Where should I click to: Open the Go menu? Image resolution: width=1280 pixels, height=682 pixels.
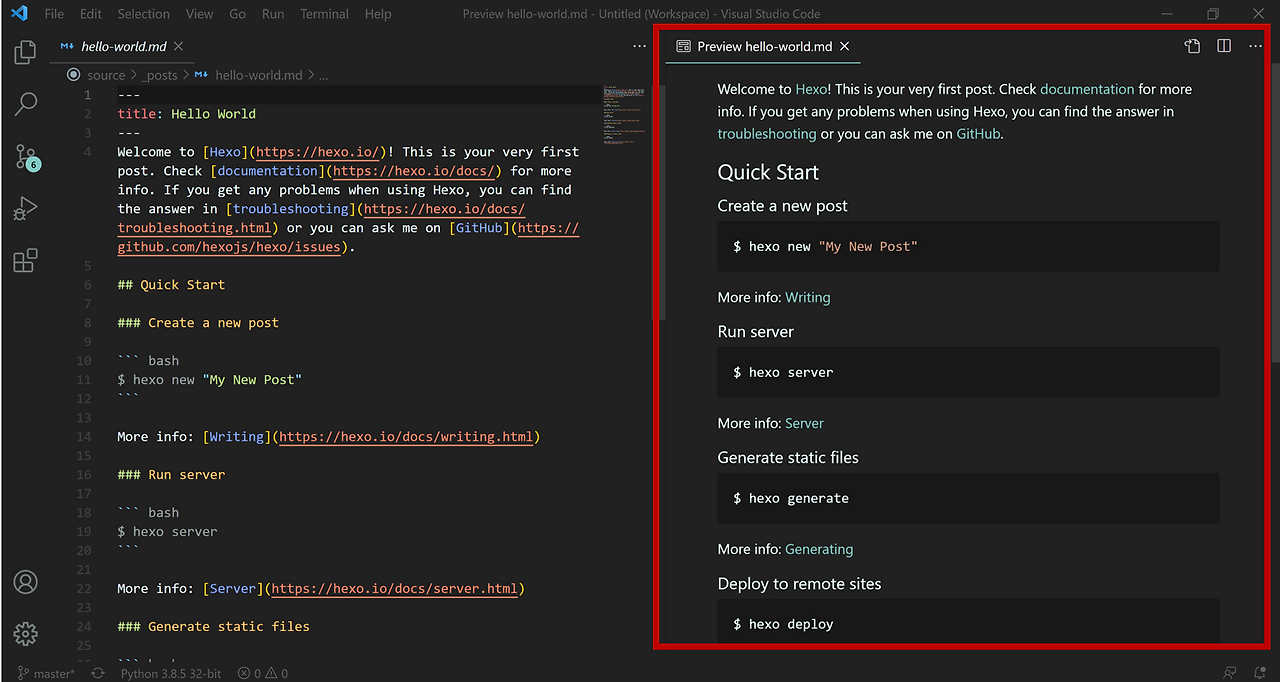pyautogui.click(x=237, y=14)
